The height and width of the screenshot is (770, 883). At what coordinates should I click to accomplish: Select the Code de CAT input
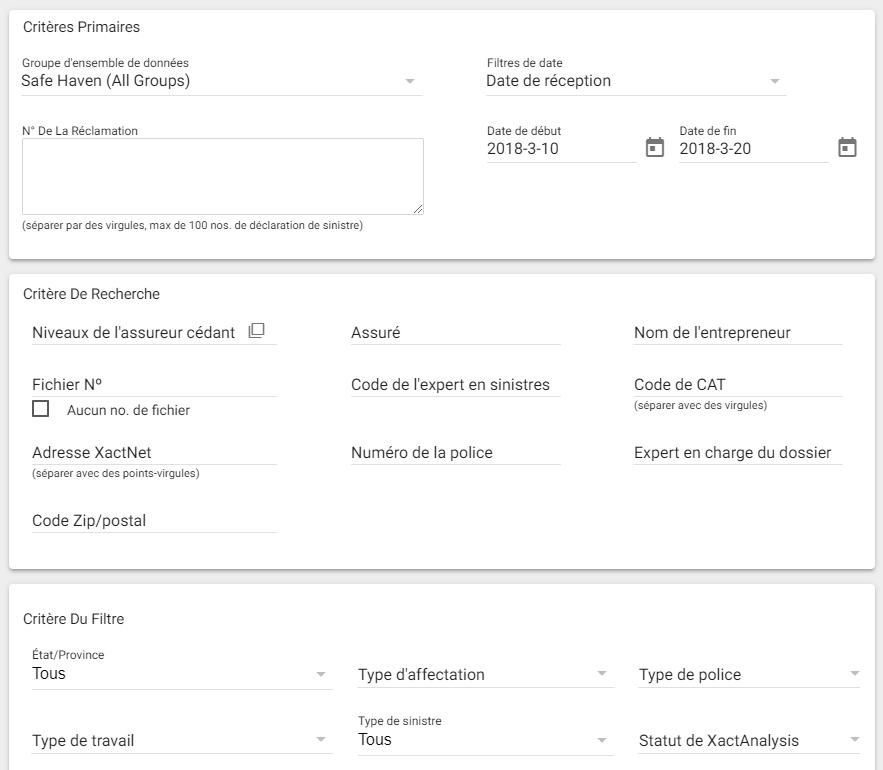(x=737, y=385)
